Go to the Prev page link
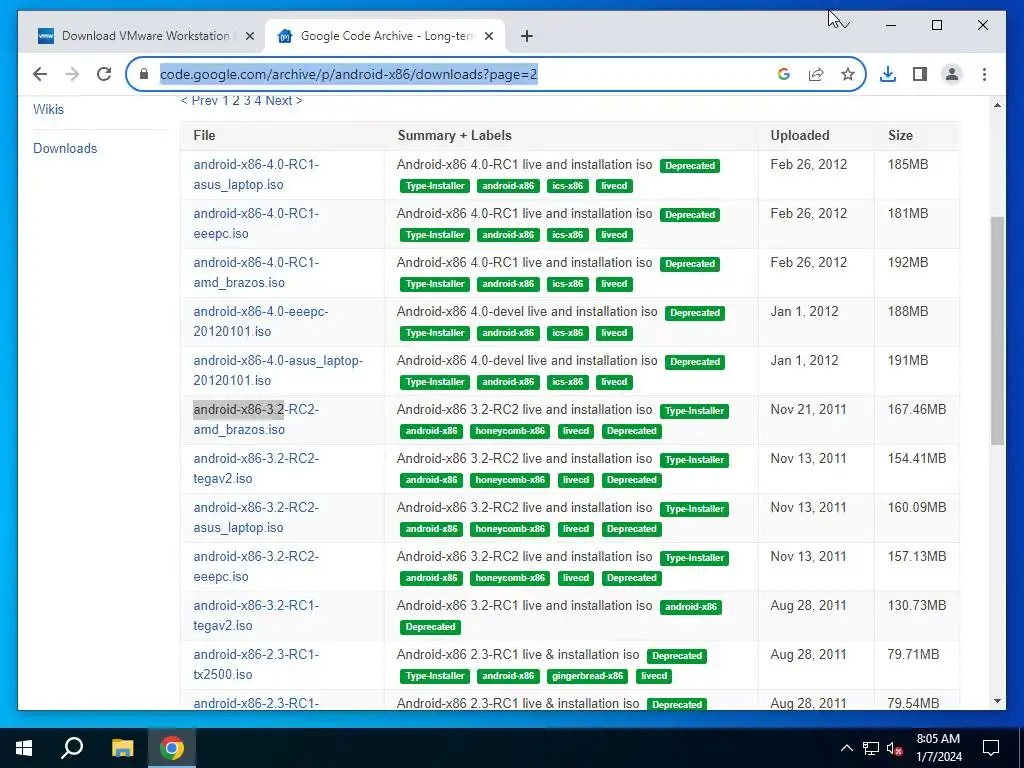Viewport: 1024px width, 768px height. click(199, 101)
